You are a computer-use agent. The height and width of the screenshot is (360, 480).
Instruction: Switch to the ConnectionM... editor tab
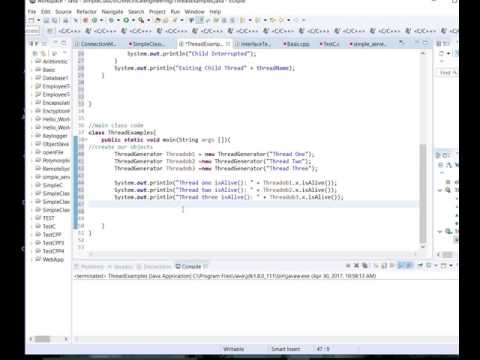[x=96, y=44]
